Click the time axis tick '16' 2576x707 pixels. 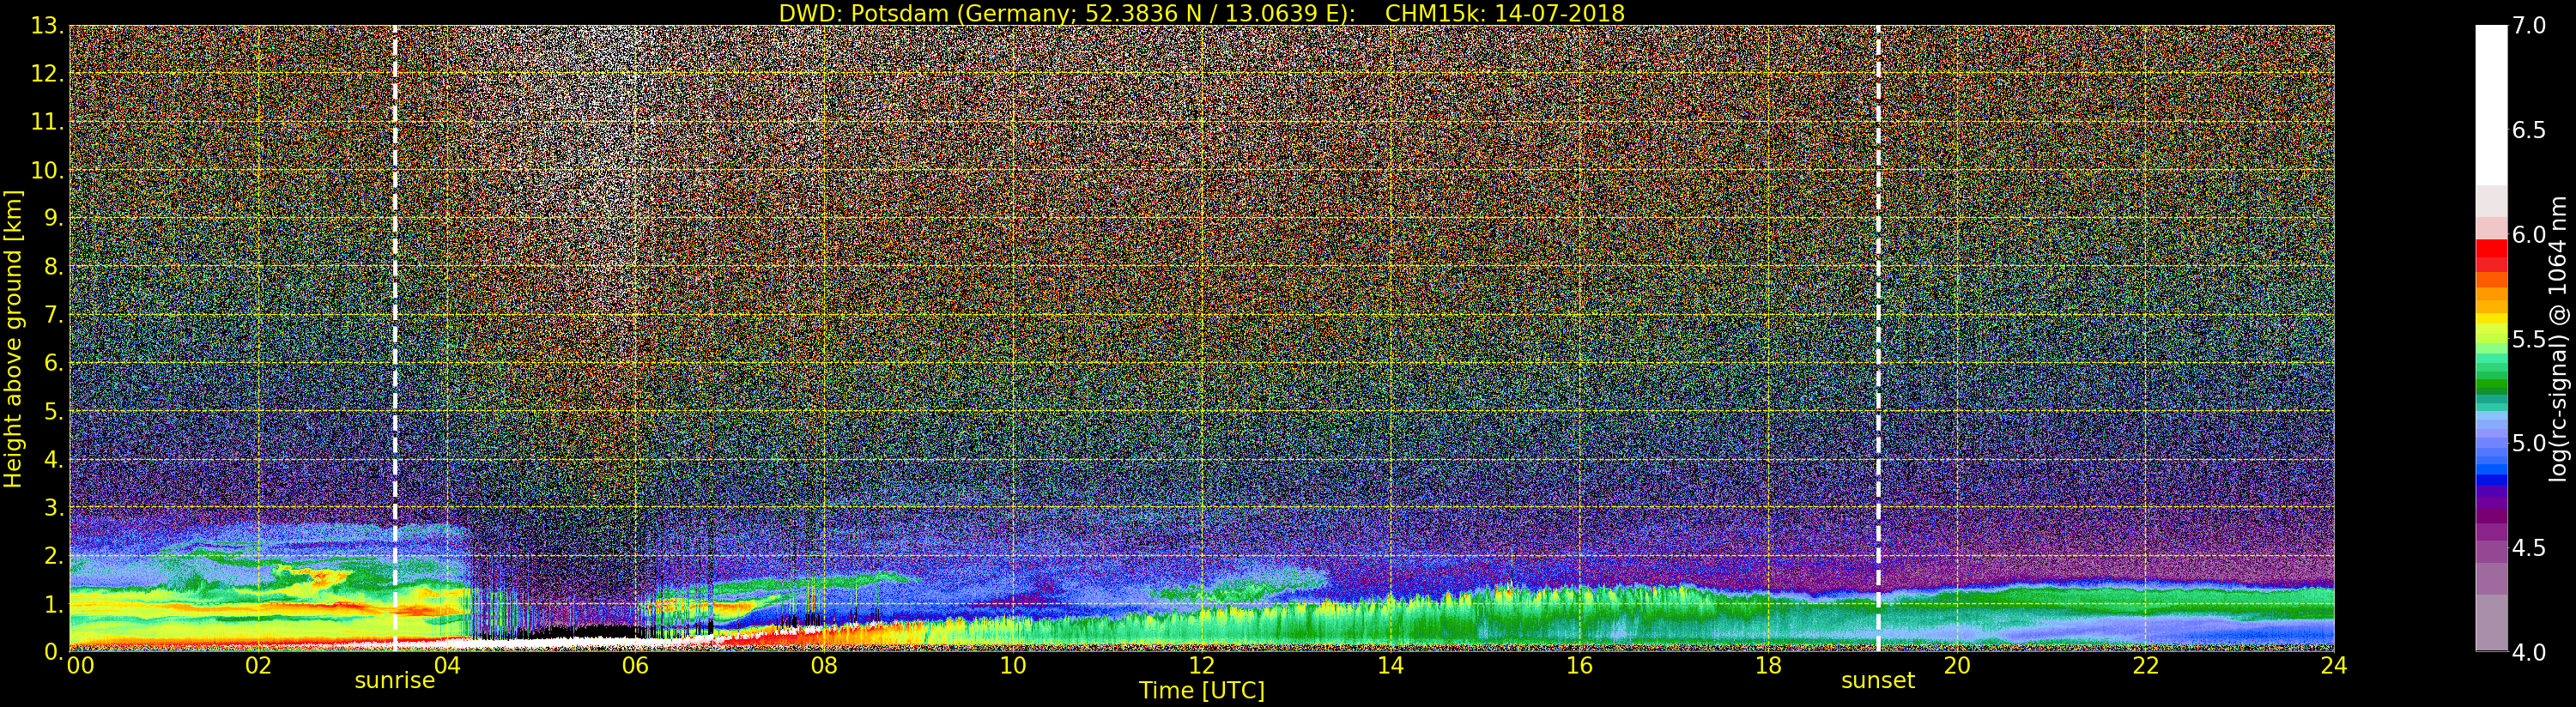tap(1579, 666)
